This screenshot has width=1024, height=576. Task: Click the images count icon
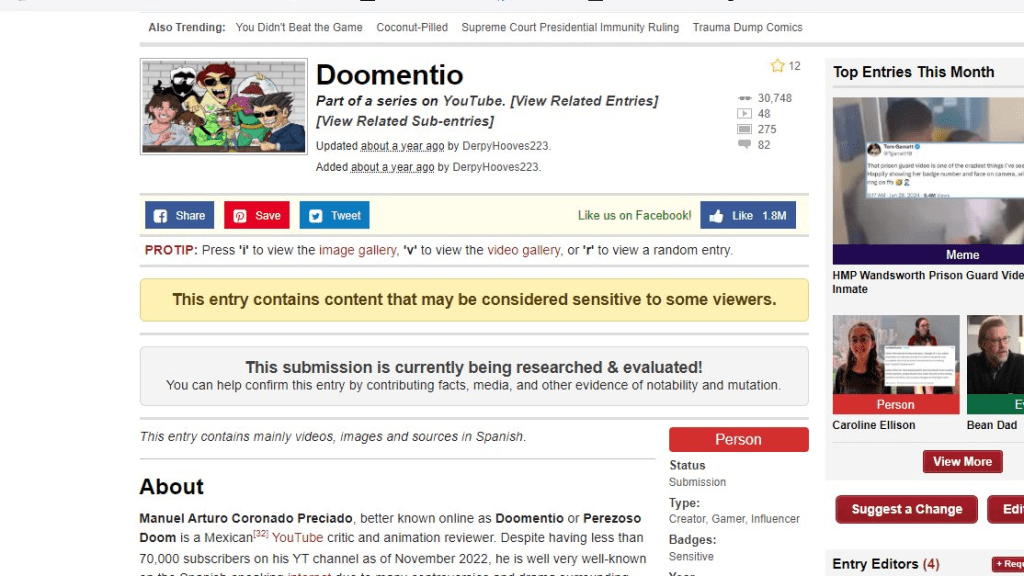click(744, 129)
